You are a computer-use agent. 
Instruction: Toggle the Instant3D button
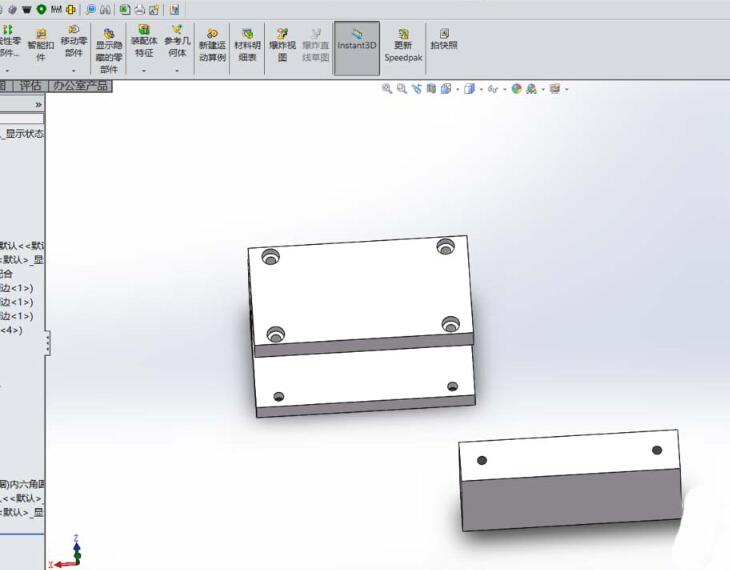click(x=356, y=46)
